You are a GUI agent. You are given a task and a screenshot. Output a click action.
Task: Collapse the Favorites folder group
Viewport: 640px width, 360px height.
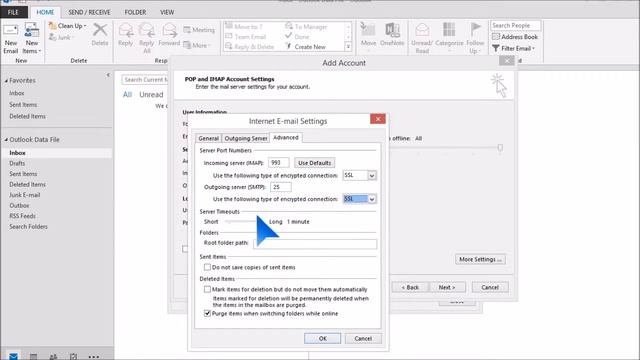pyautogui.click(x=6, y=81)
